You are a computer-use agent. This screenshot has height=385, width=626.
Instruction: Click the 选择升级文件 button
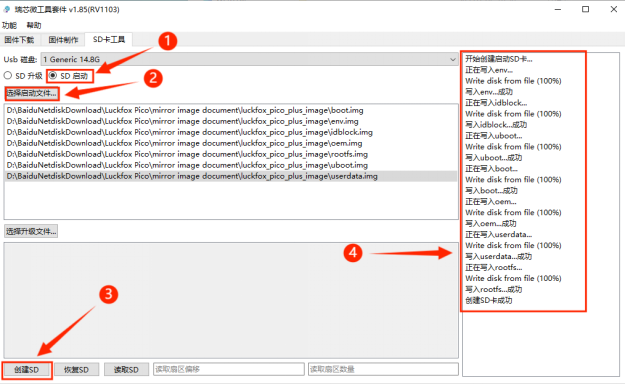tap(31, 231)
